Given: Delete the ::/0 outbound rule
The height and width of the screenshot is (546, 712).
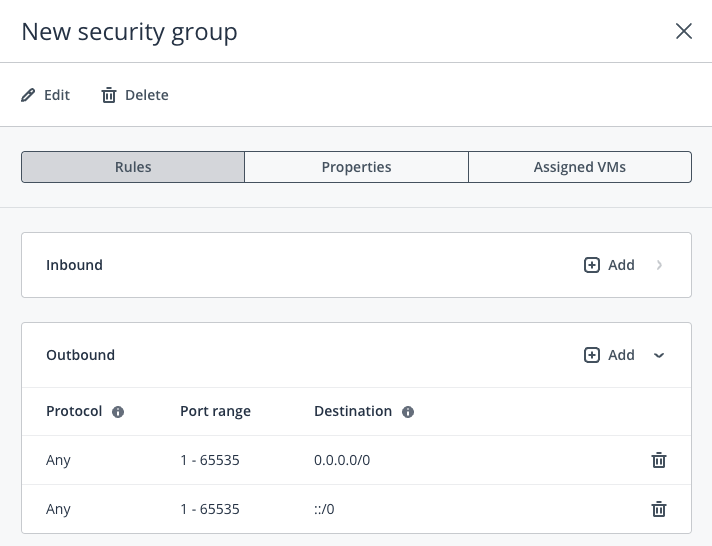Looking at the screenshot, I should [658, 509].
